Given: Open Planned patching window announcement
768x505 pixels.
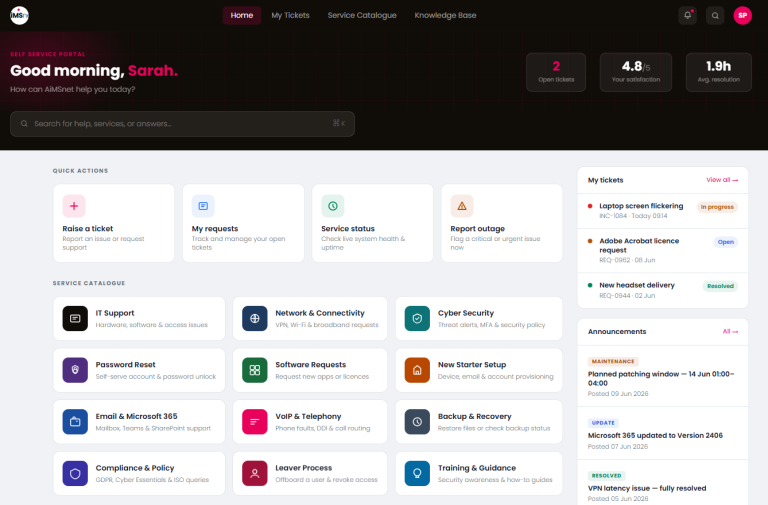Looking at the screenshot, I should tap(663, 376).
